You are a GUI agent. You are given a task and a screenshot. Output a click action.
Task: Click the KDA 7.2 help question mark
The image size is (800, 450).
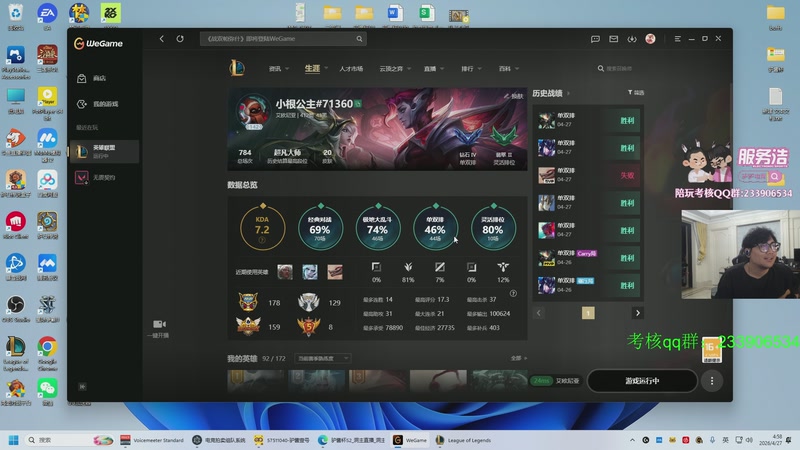coord(262,240)
